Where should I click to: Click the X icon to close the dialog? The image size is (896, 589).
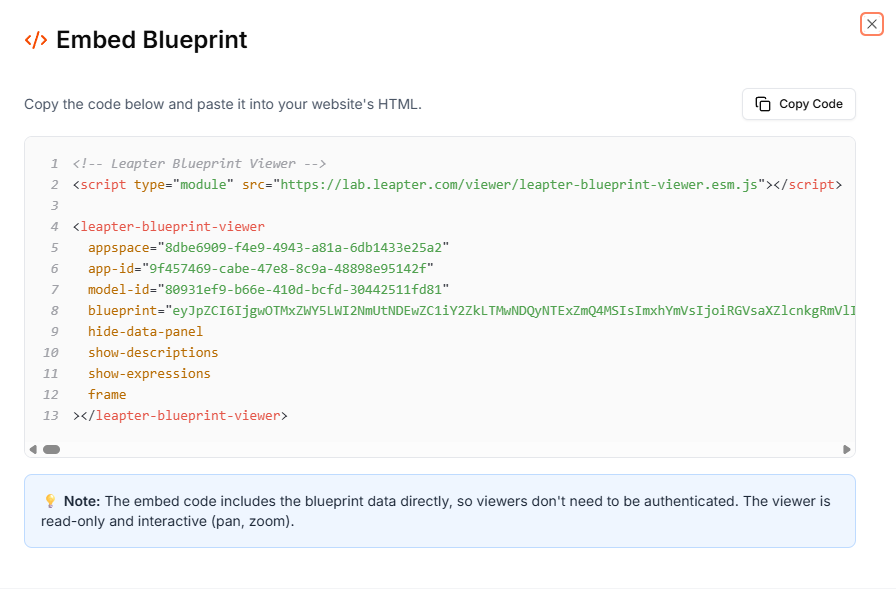871,24
